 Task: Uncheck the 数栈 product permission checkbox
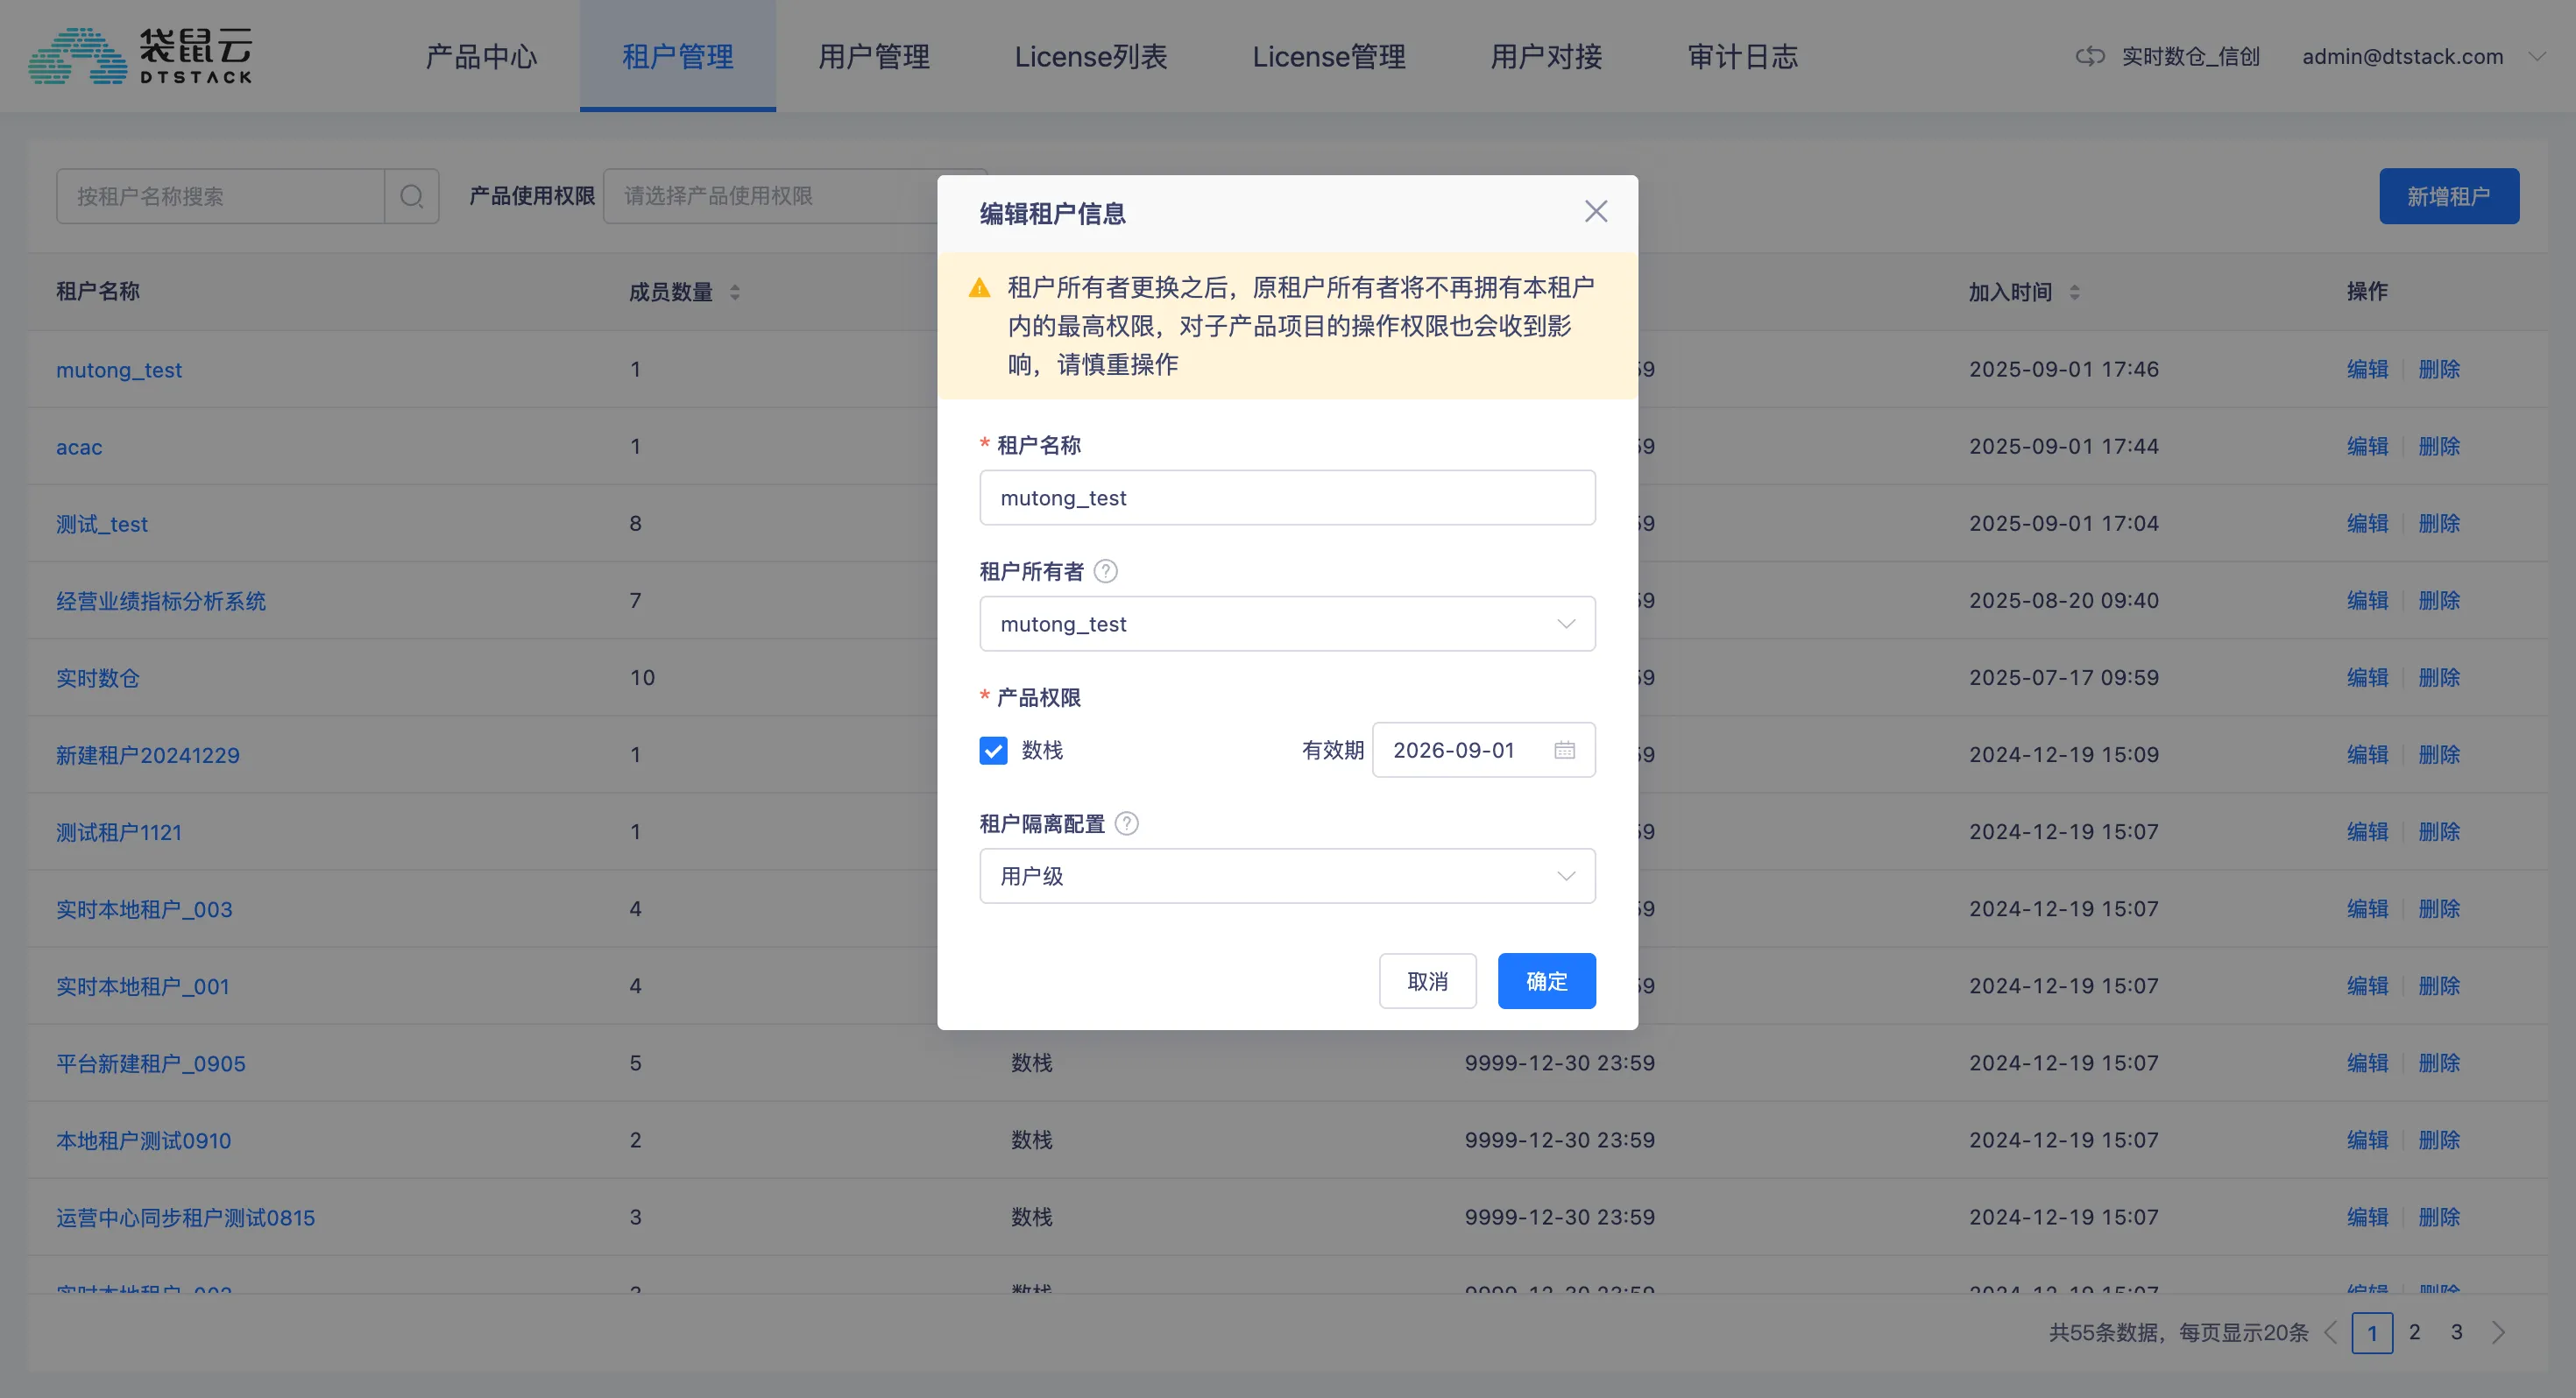(993, 750)
